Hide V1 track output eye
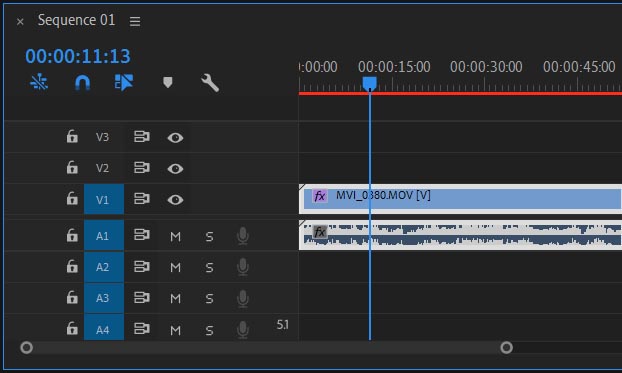622x373 pixels. click(175, 200)
